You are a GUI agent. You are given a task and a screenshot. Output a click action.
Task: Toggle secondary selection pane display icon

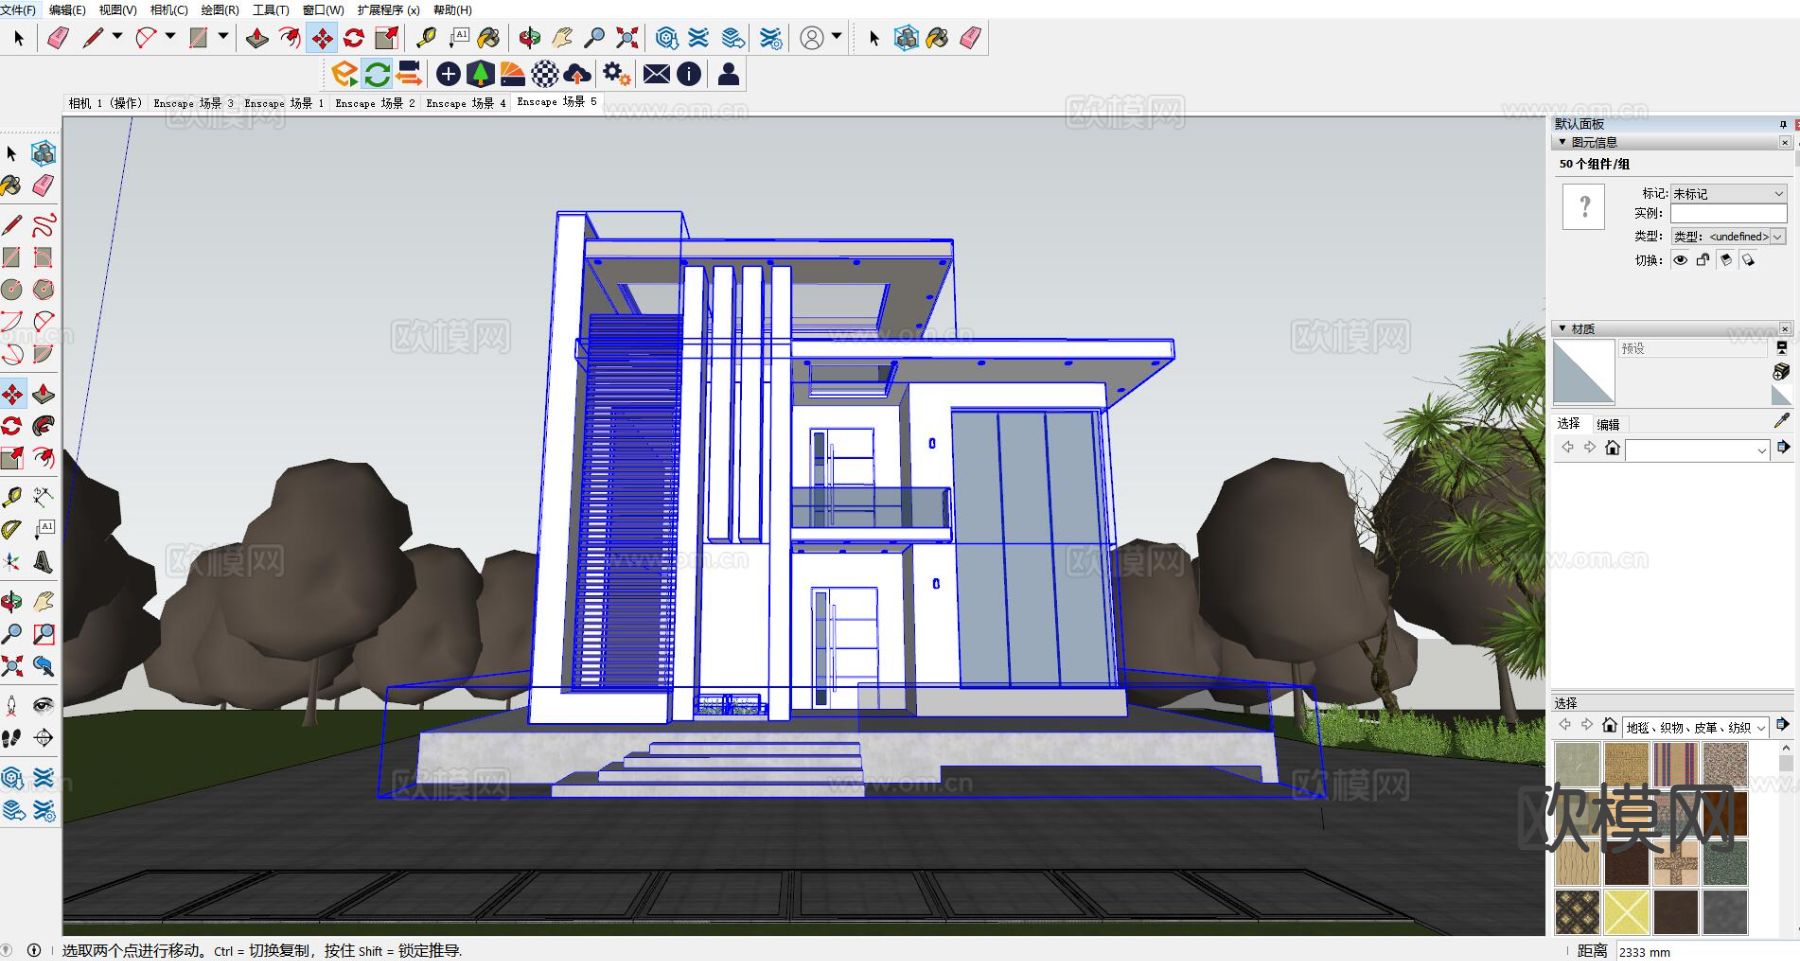pos(1781,347)
